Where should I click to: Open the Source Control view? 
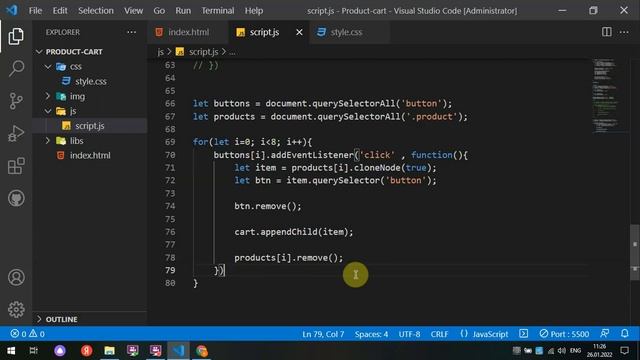[16, 101]
